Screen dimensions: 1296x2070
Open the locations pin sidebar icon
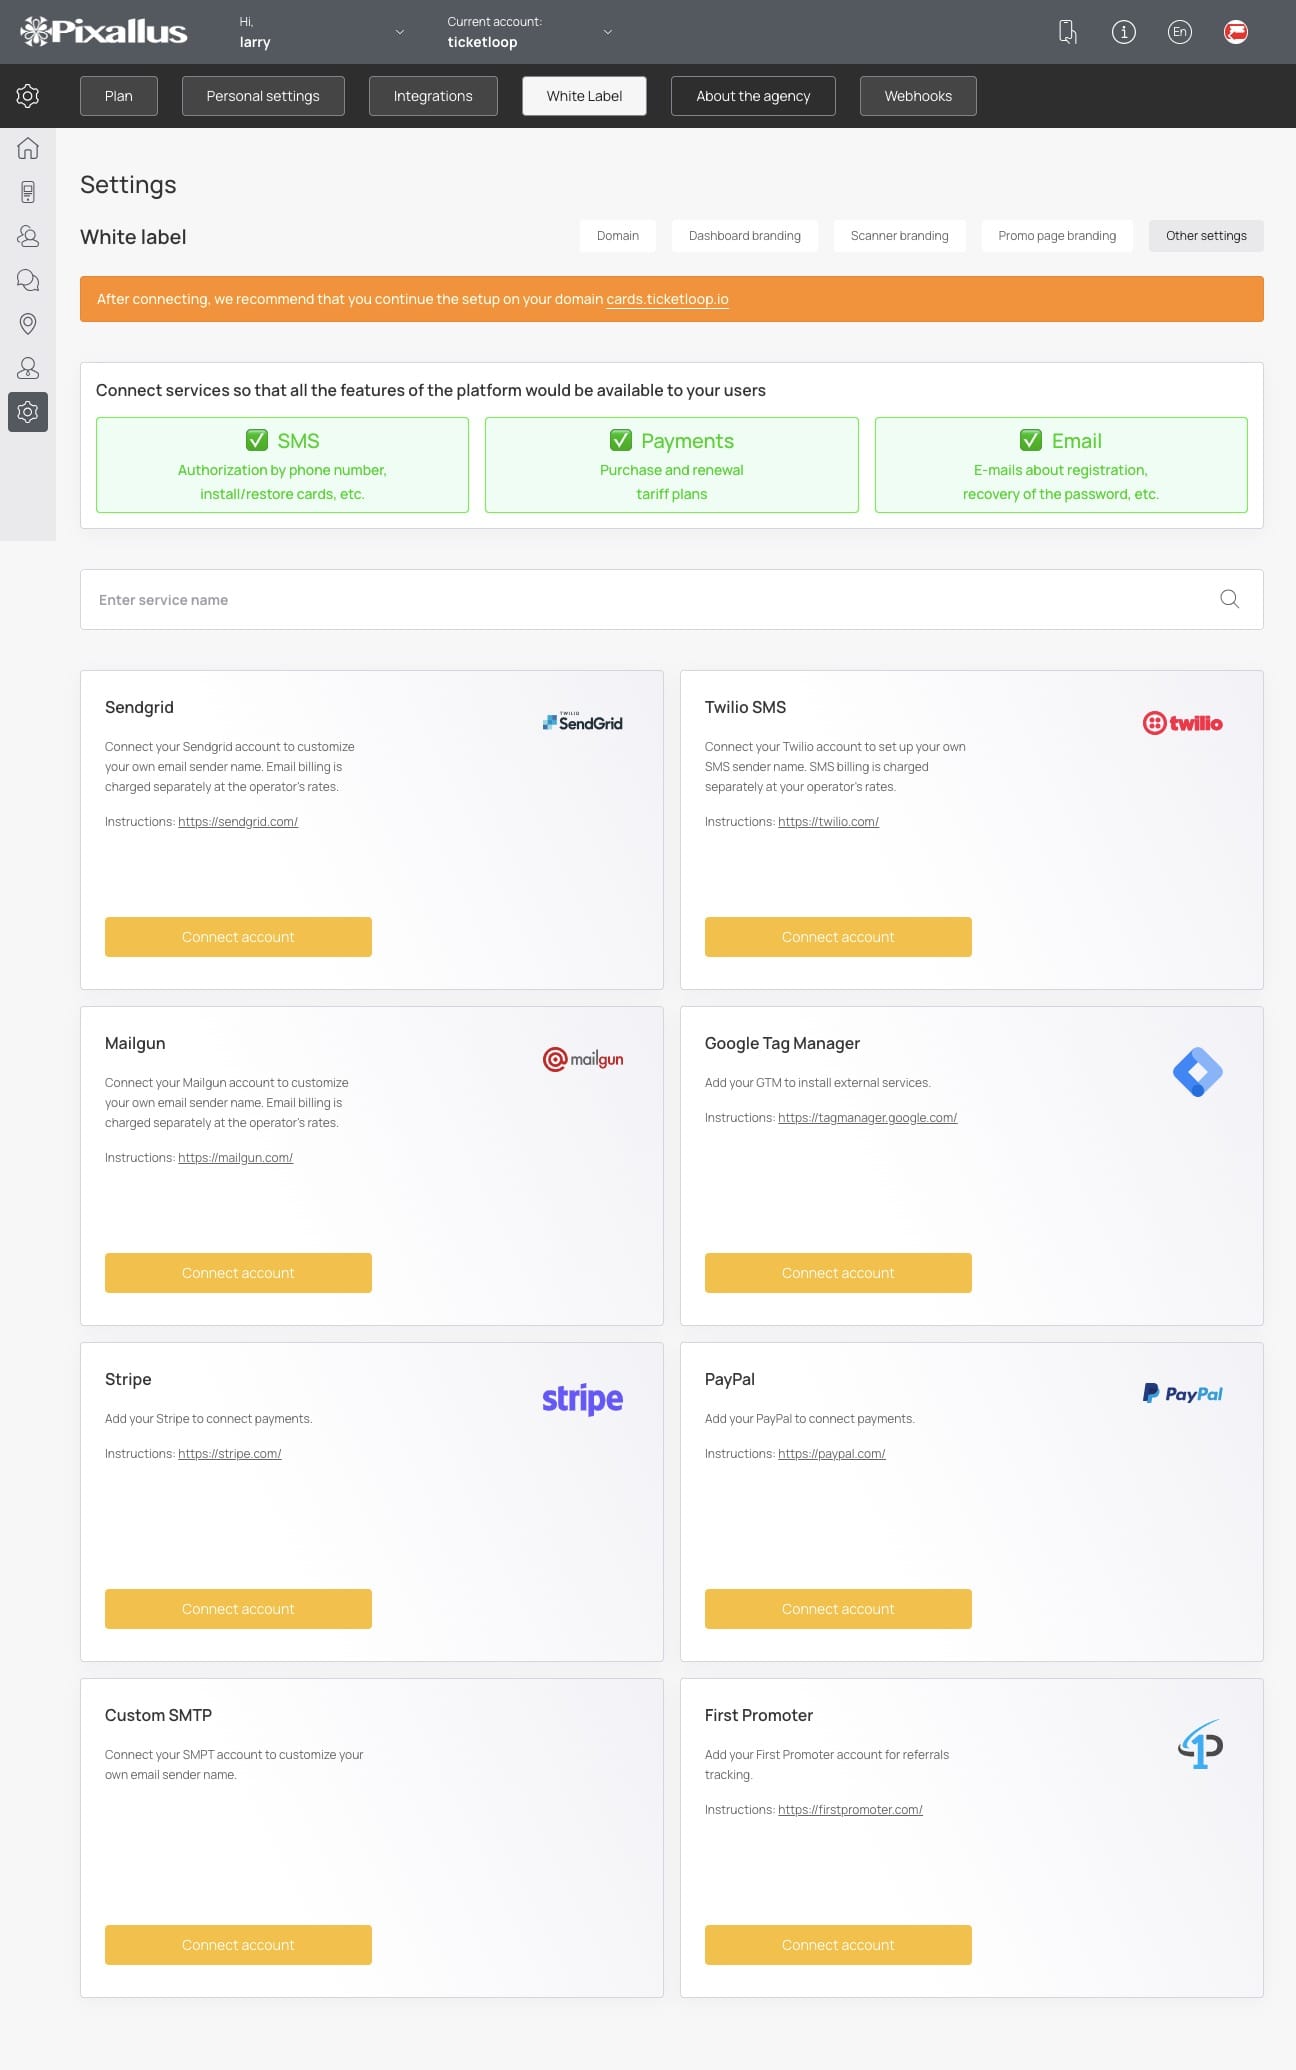[28, 324]
